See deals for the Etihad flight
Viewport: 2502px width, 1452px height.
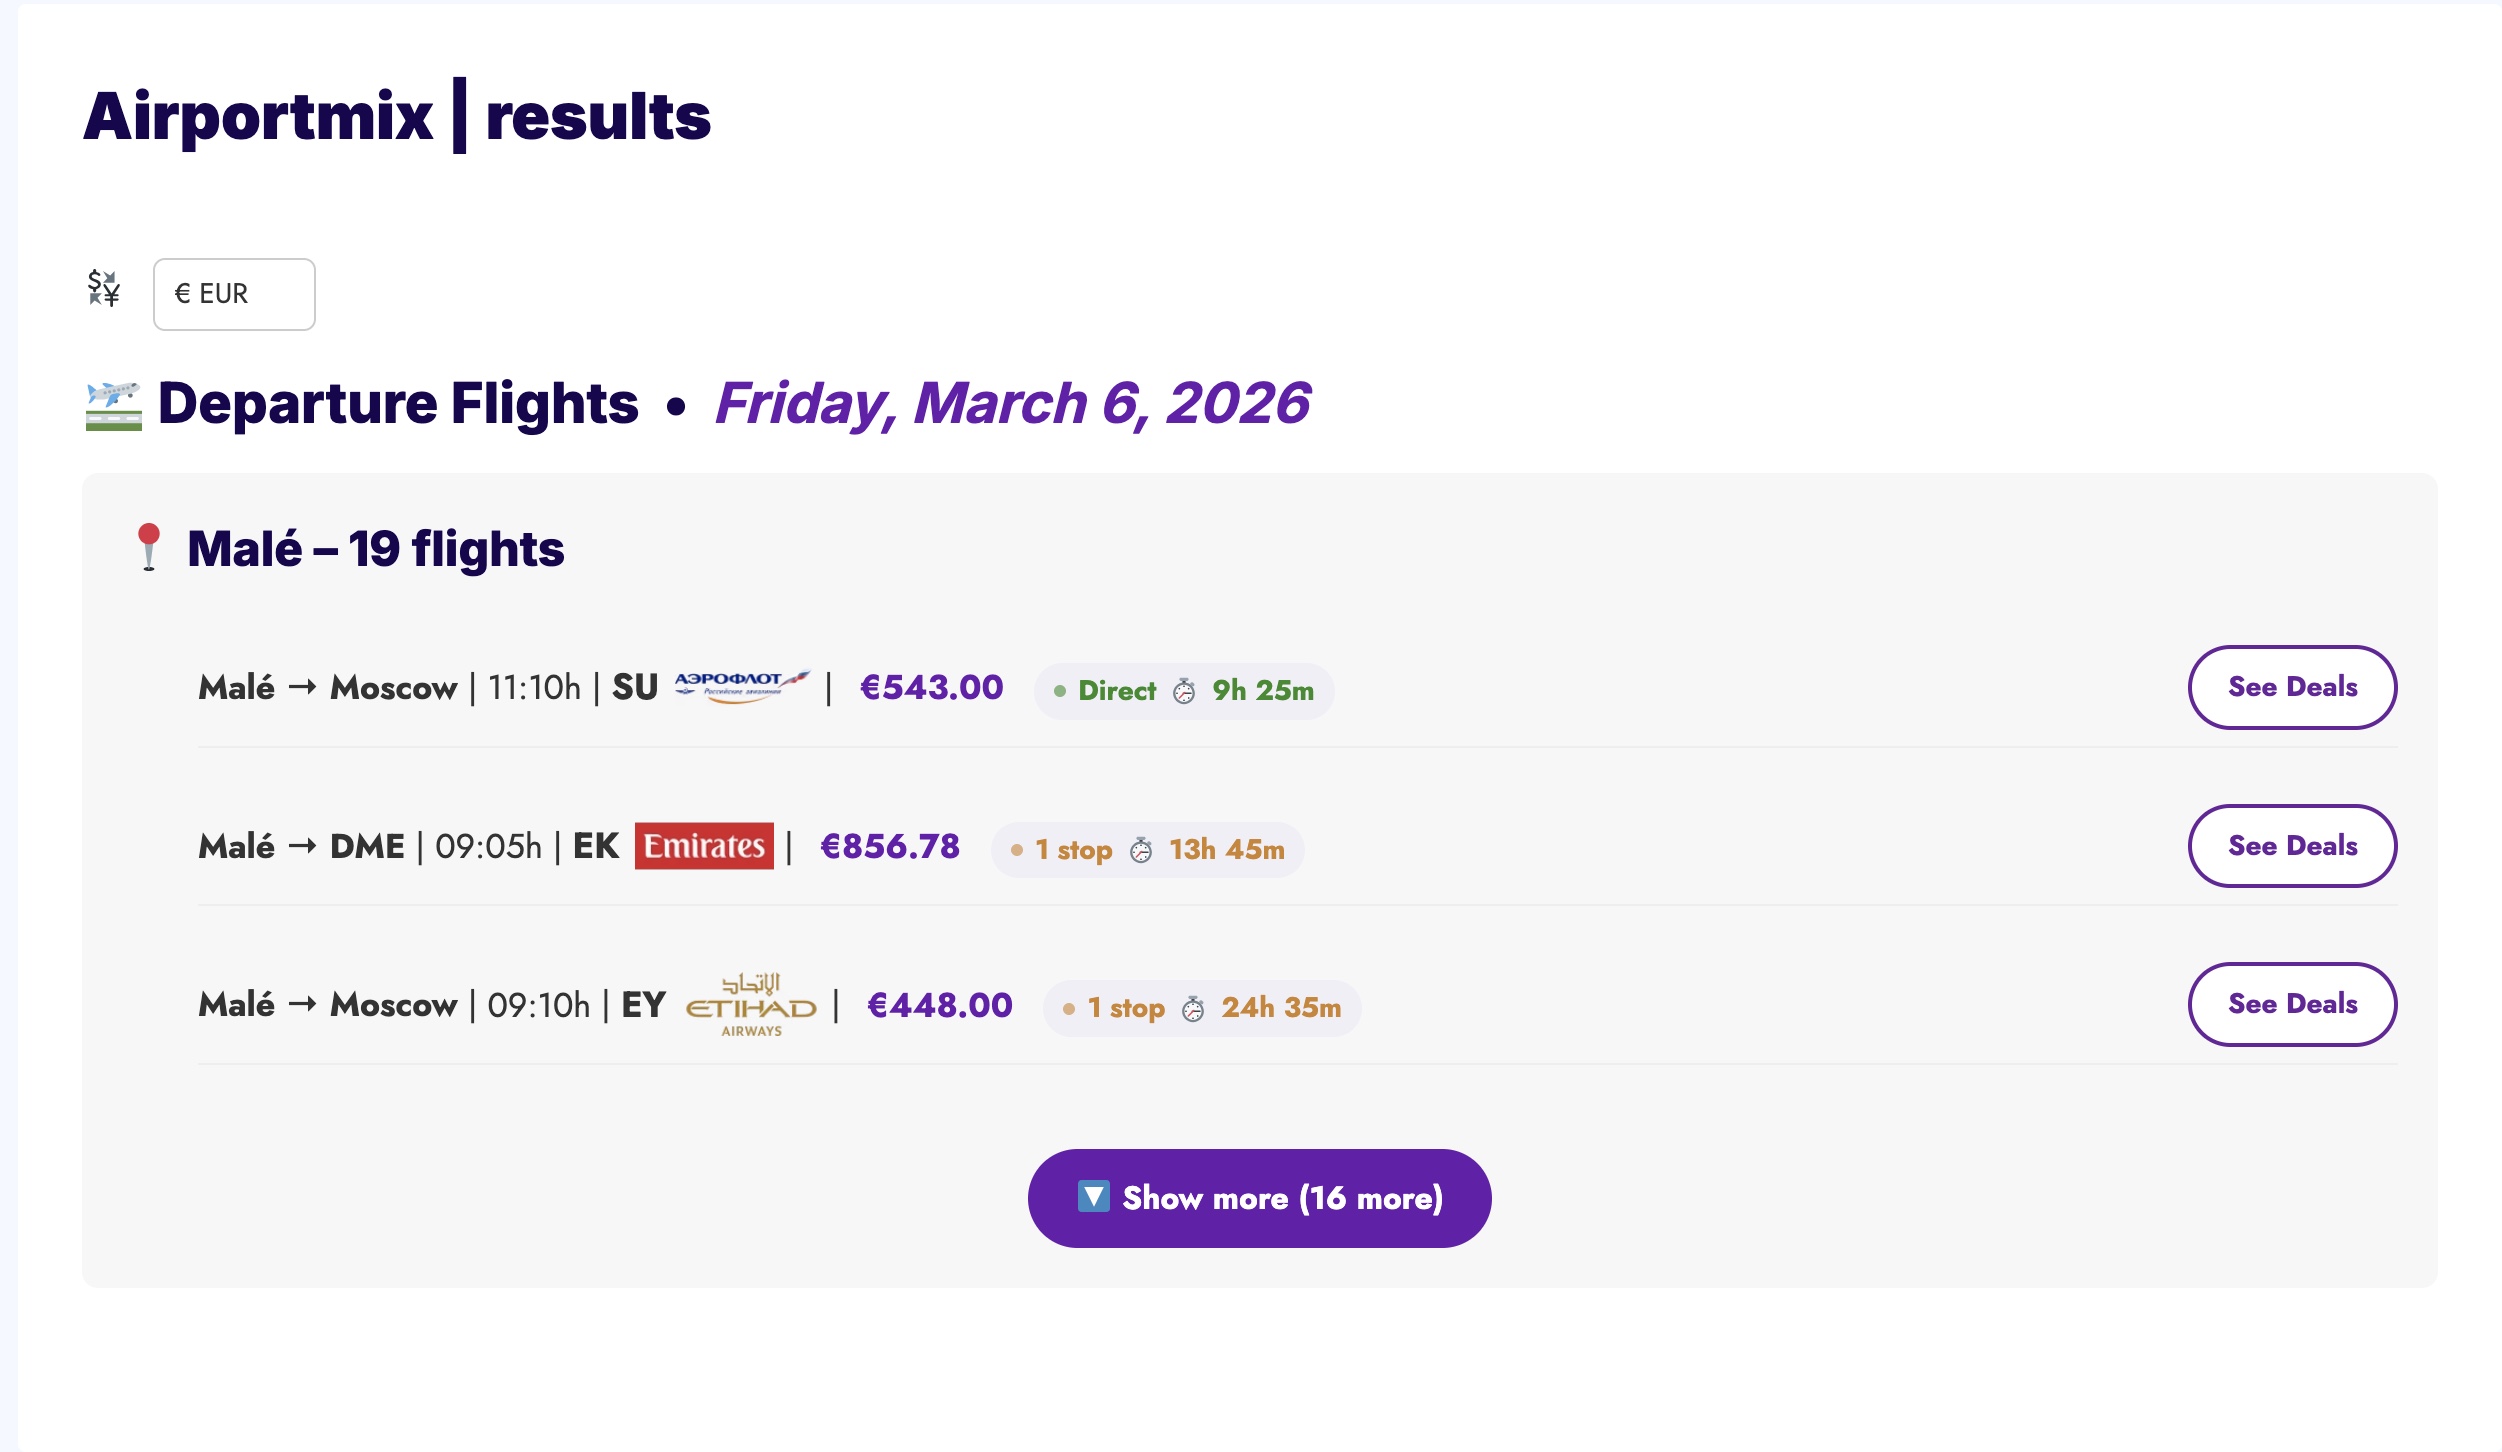(2292, 1004)
